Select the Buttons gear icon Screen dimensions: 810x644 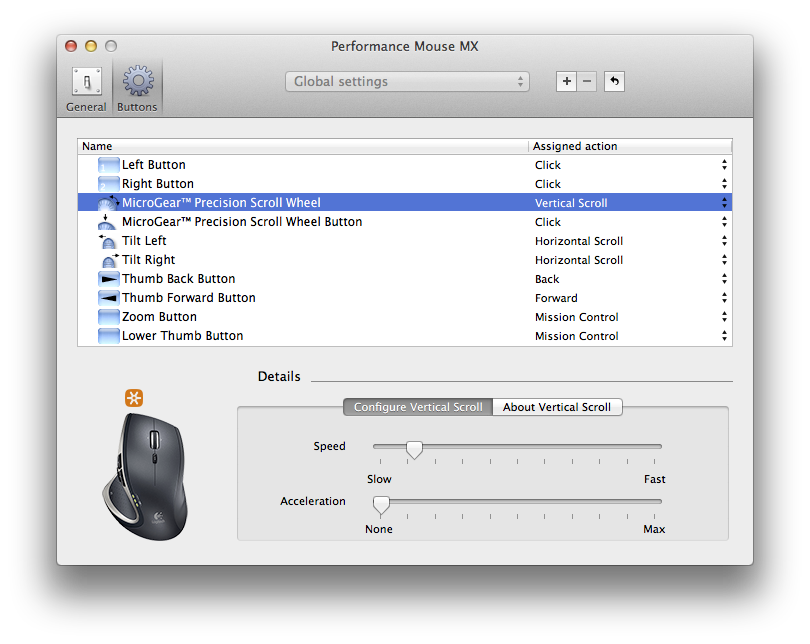point(137,81)
